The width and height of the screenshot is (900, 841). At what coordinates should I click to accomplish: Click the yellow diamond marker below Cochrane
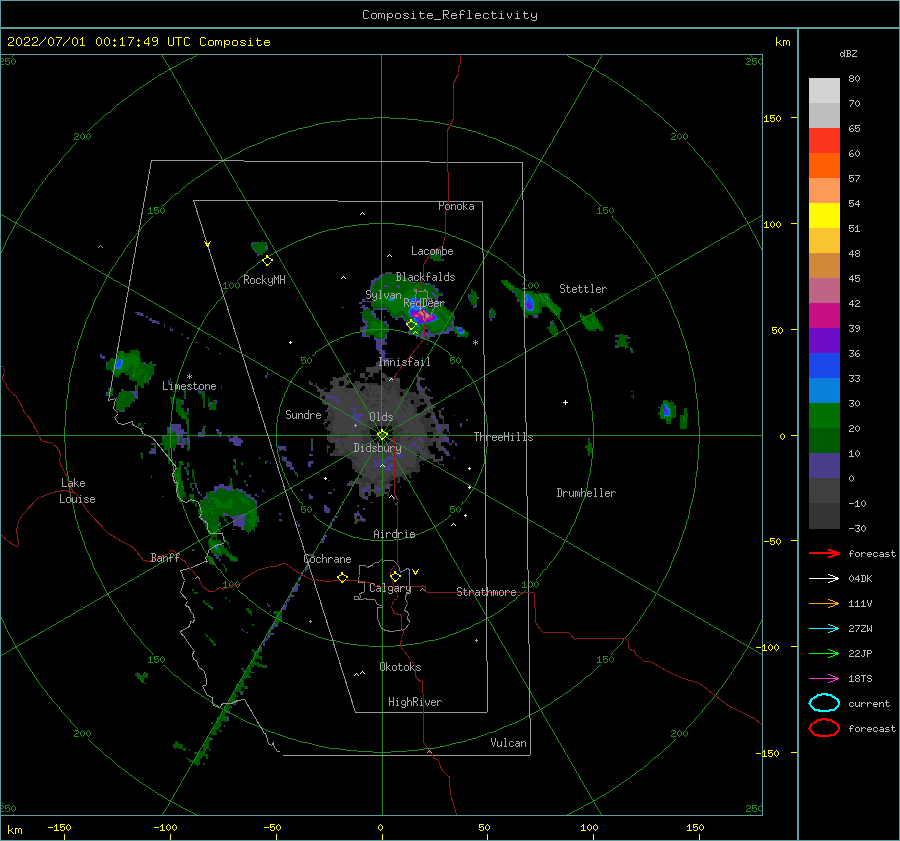(x=343, y=577)
